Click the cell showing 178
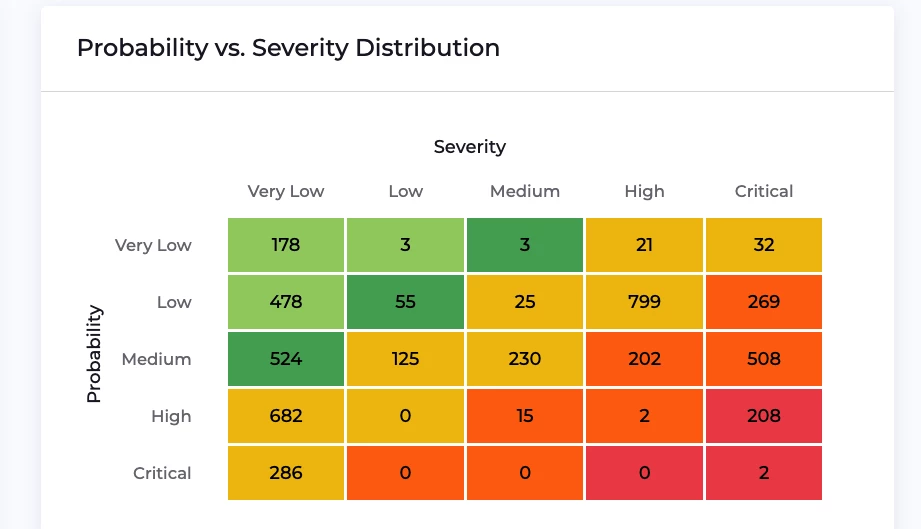 286,245
